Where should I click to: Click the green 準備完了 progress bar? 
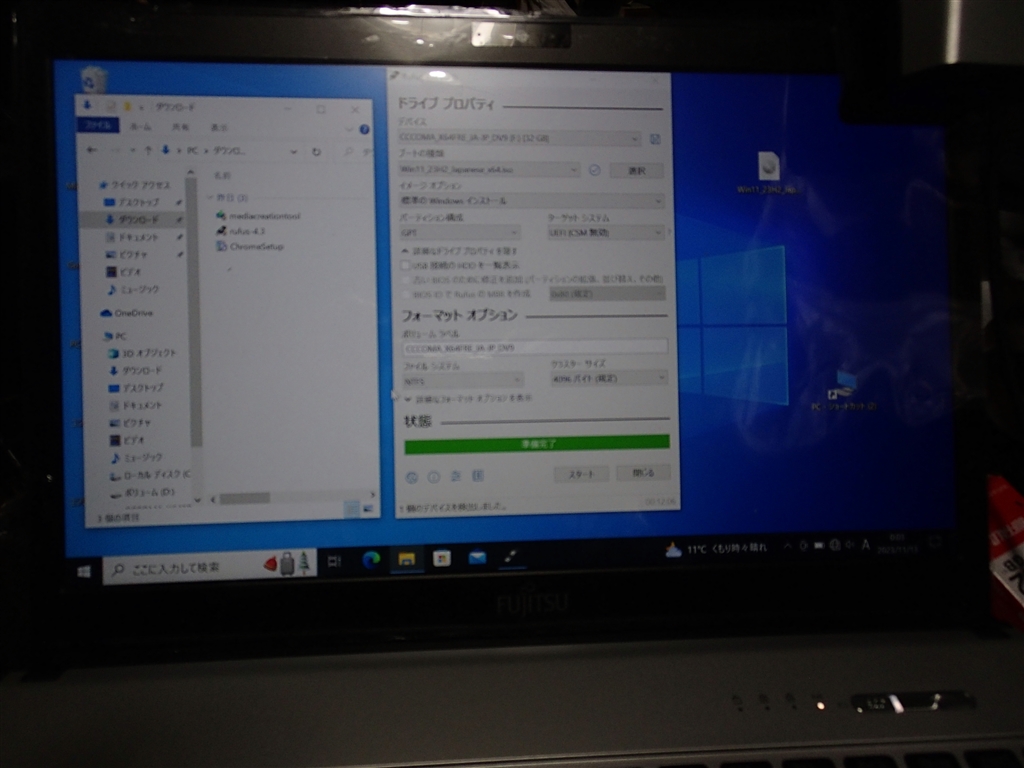[537, 443]
